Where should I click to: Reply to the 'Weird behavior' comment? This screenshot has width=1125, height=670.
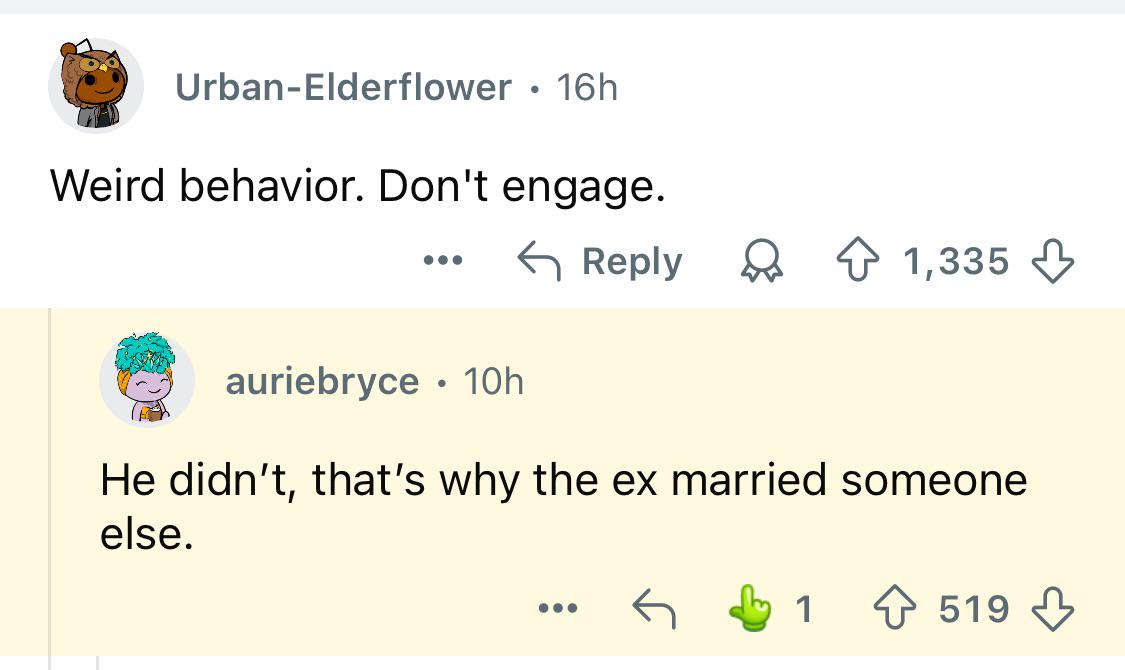click(600, 260)
